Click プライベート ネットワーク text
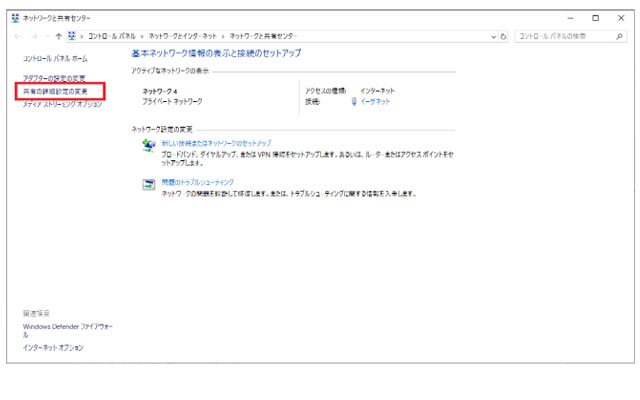 click(172, 101)
